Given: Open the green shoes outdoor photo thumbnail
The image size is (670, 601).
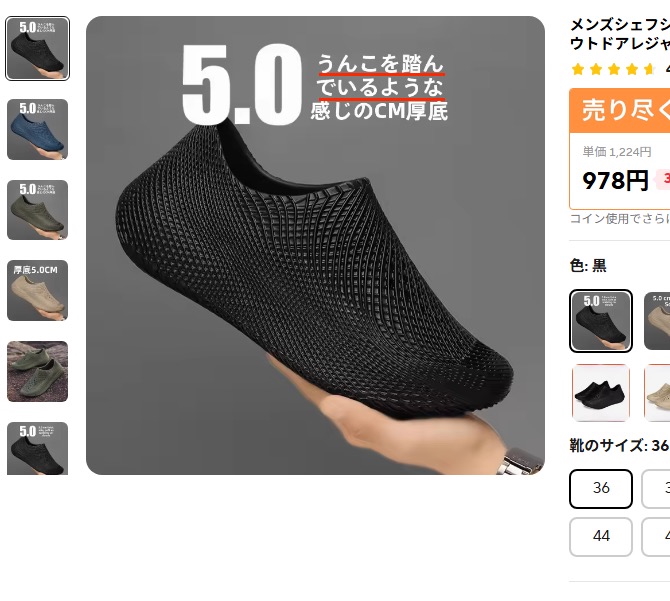Looking at the screenshot, I should (x=38, y=371).
